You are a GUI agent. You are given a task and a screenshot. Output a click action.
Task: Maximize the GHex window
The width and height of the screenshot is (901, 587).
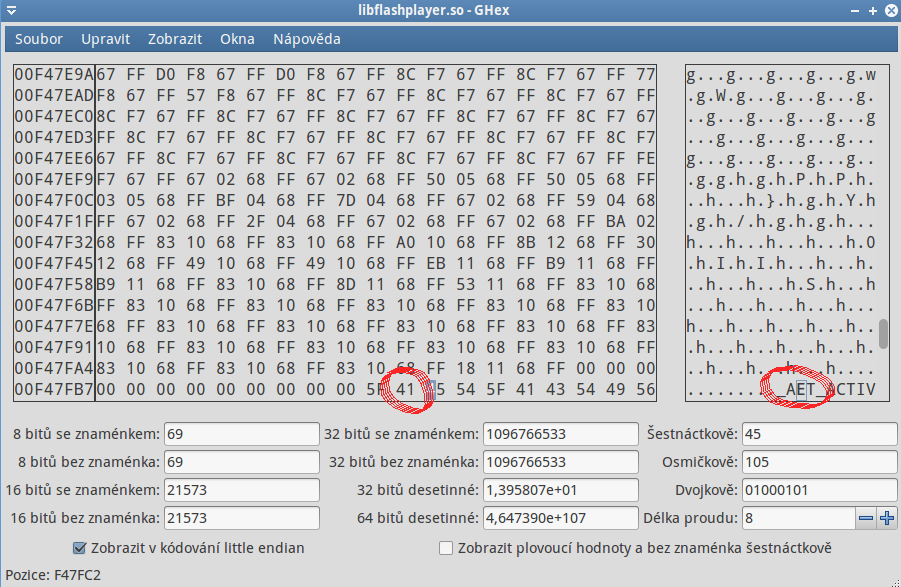tap(873, 10)
